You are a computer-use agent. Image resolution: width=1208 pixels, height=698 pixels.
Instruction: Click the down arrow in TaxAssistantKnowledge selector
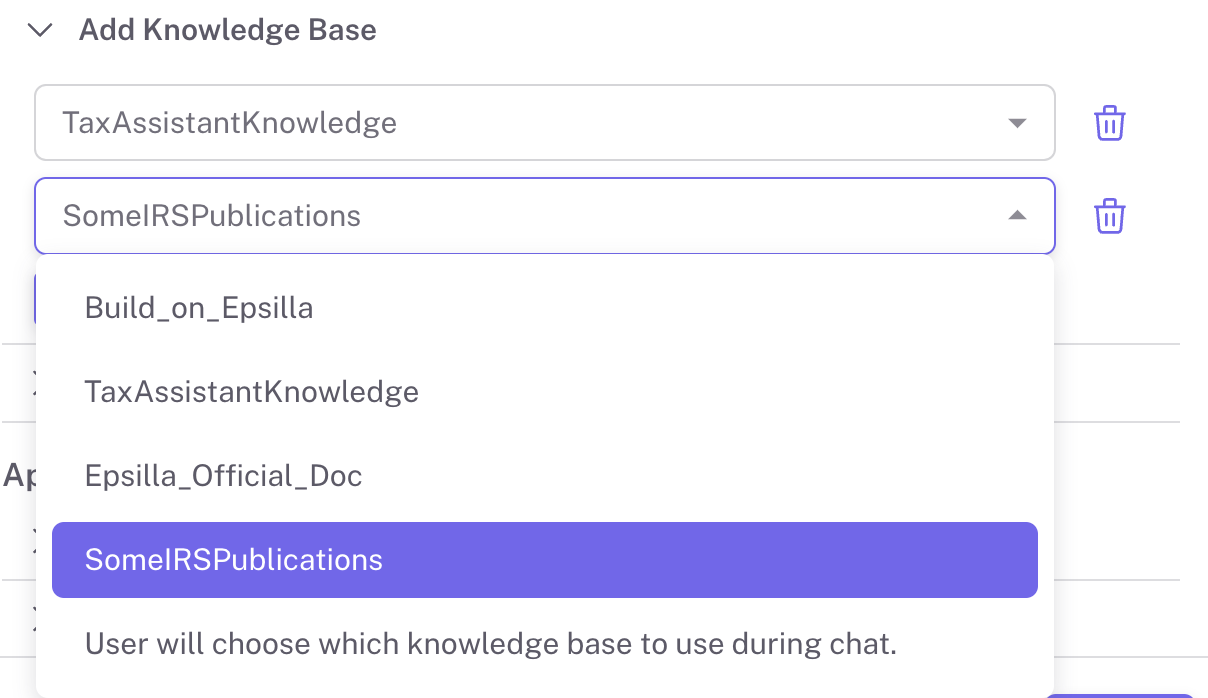1017,123
